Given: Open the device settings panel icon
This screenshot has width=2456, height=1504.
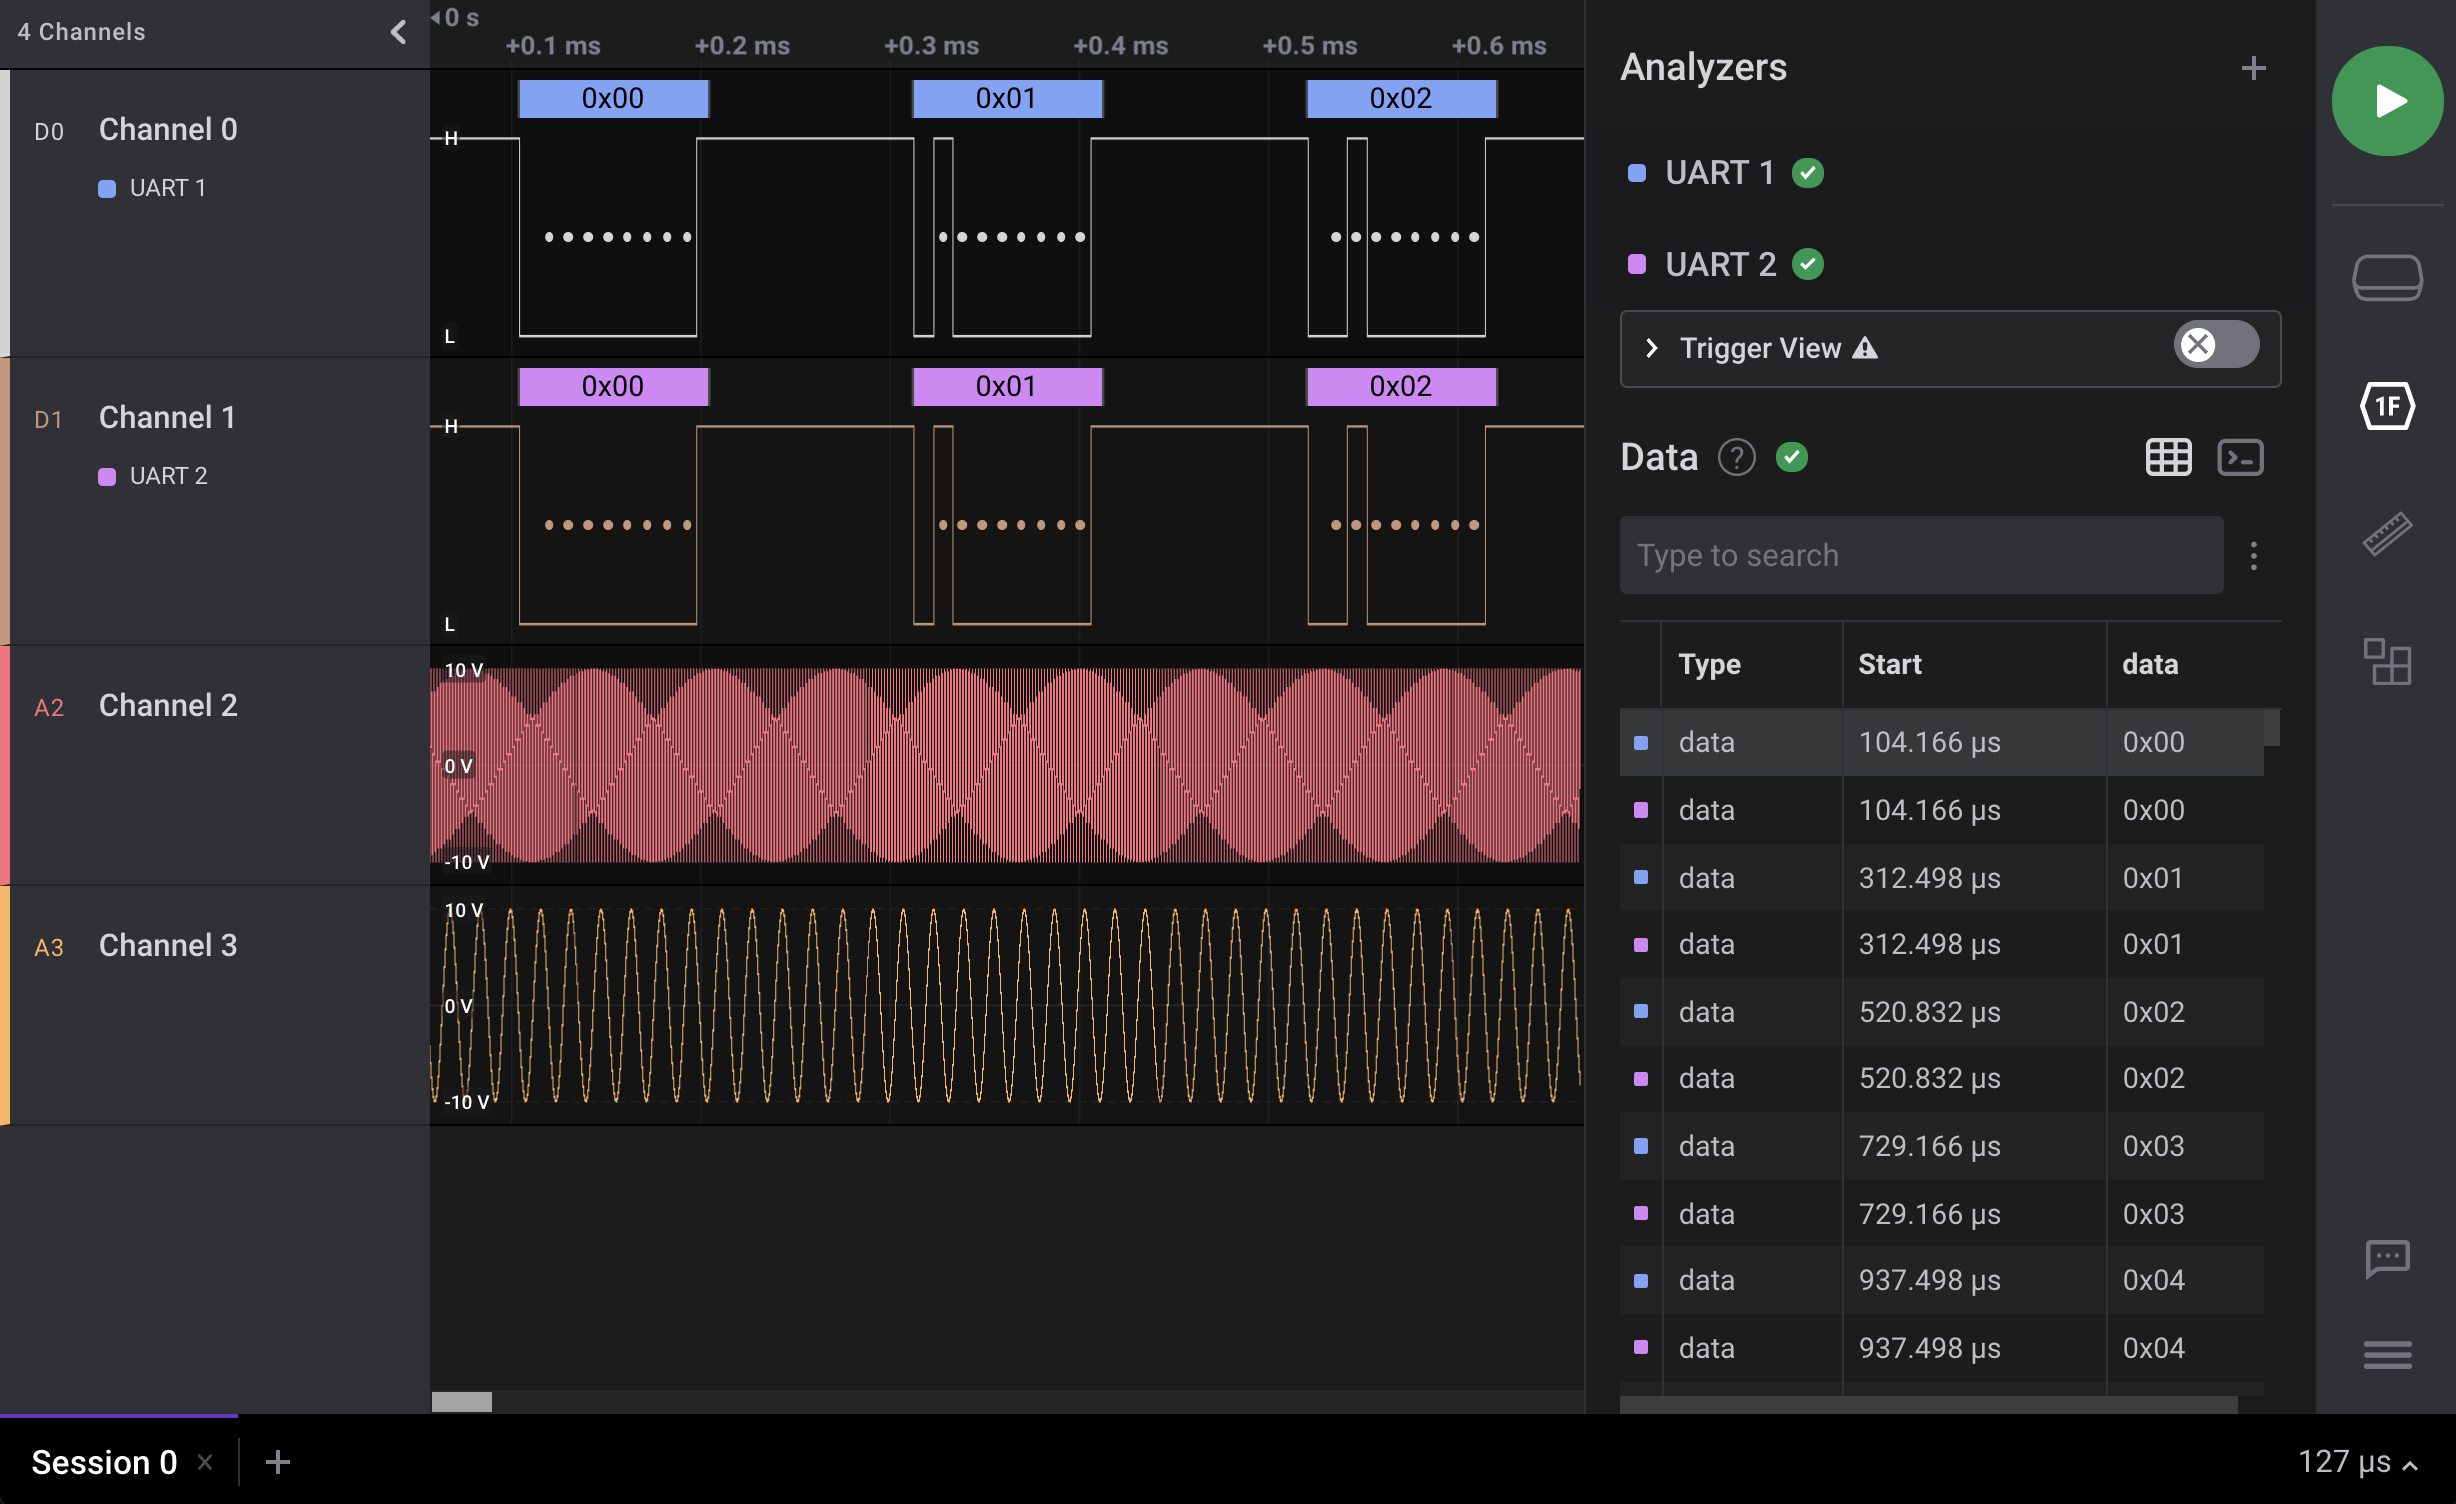Looking at the screenshot, I should click(x=2388, y=277).
